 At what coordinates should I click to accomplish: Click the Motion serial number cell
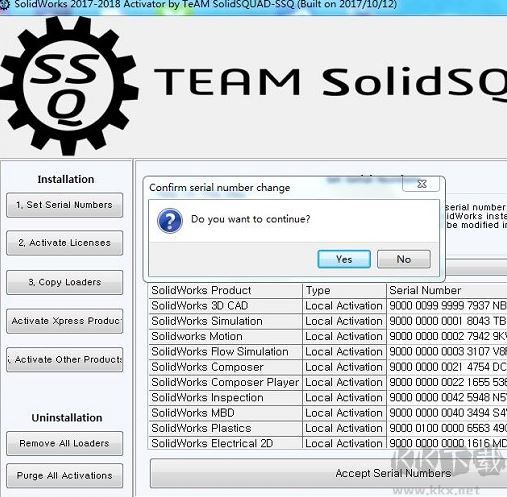point(447,336)
